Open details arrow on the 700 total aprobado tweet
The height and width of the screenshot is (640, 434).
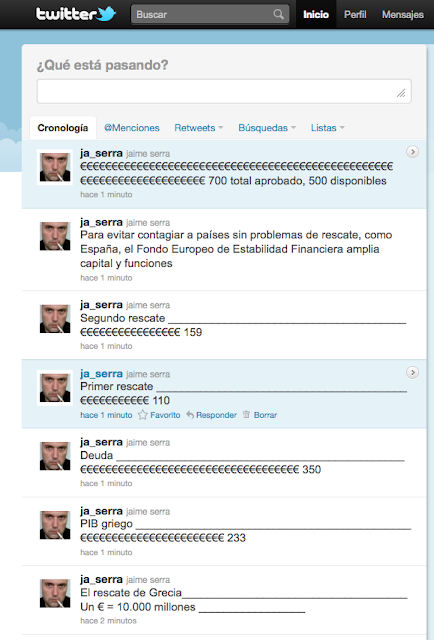click(412, 152)
